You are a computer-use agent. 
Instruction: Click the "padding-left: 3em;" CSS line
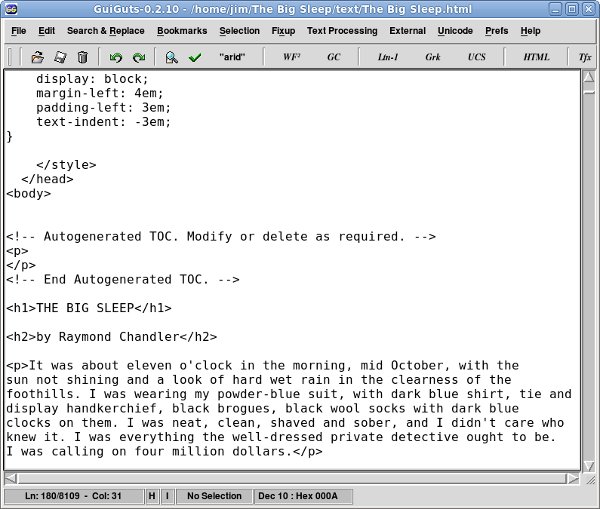103,108
